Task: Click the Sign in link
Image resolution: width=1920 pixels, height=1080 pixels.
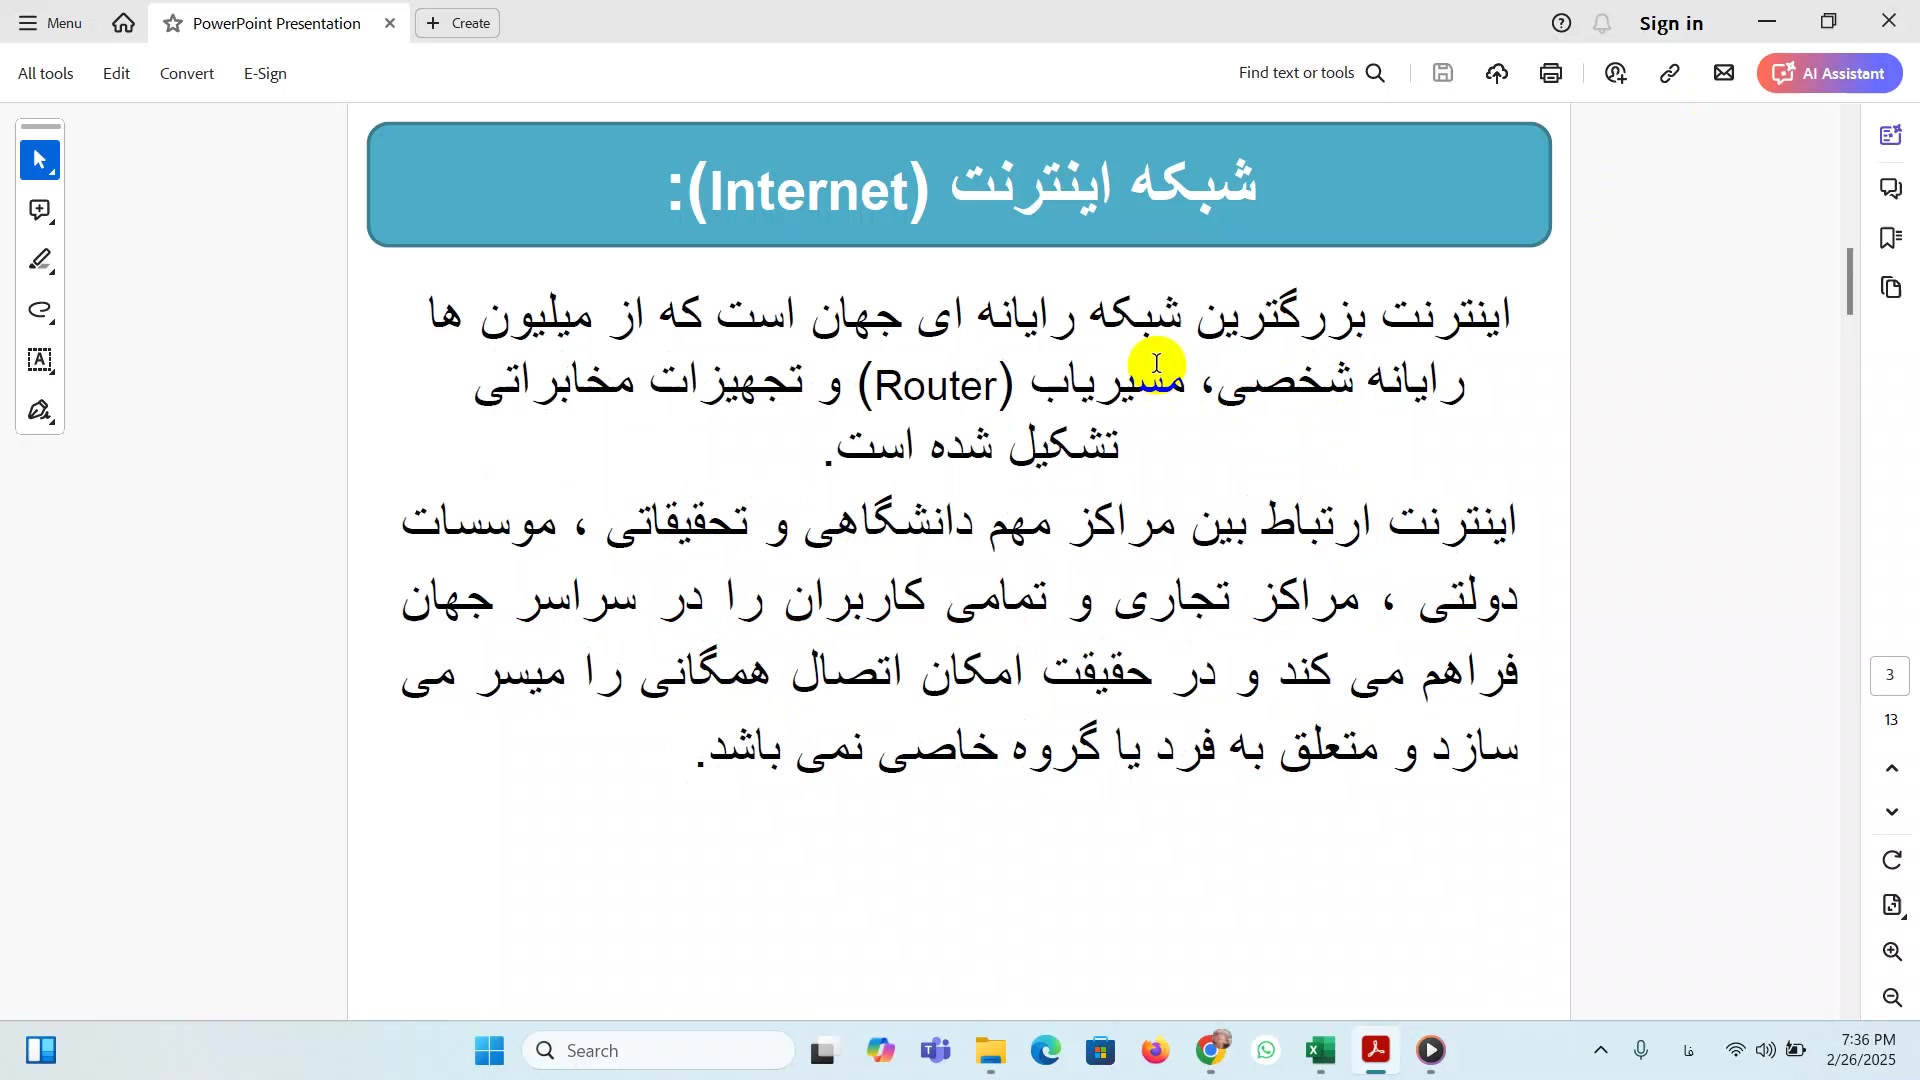Action: pyautogui.click(x=1670, y=23)
